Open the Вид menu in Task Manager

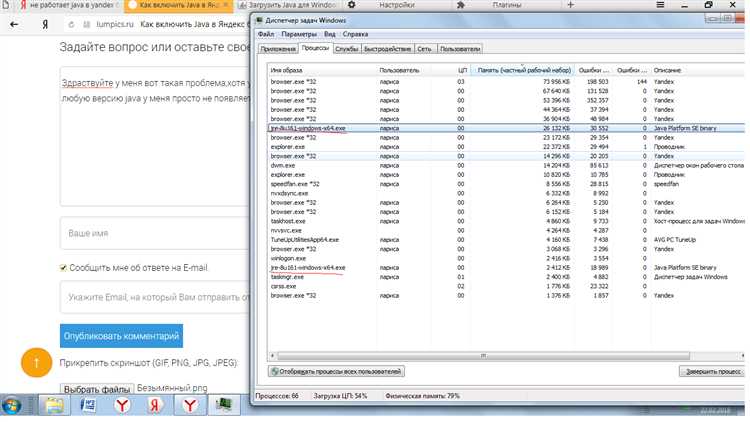click(330, 34)
